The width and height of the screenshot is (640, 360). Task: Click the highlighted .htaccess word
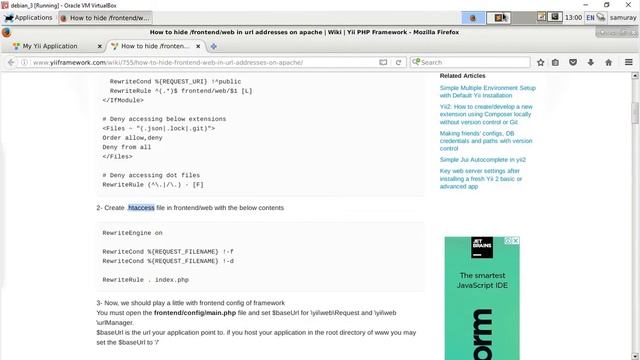click(141, 208)
